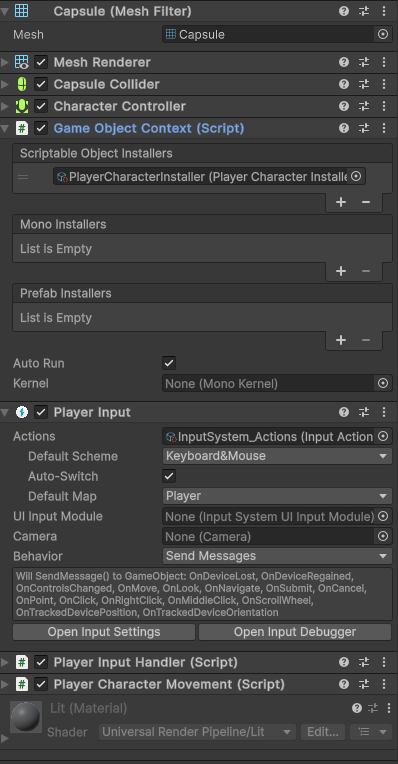Expand the Player Character Movement script
Image resolution: width=398 pixels, height=764 pixels.
[x=5, y=684]
